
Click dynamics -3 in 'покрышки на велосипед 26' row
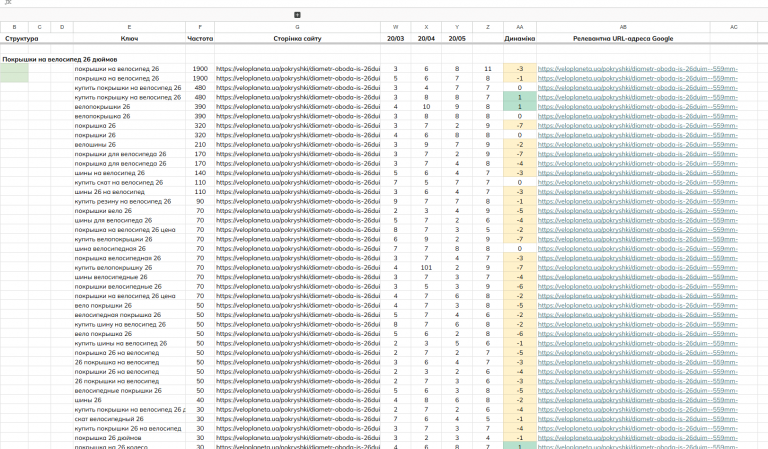point(520,69)
